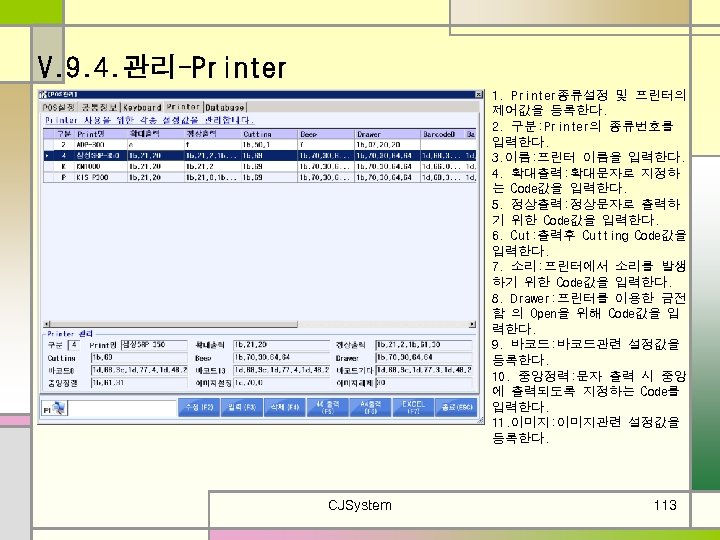Click the 이미지설정 input field
The width and height of the screenshot is (720, 540).
pos(281,382)
